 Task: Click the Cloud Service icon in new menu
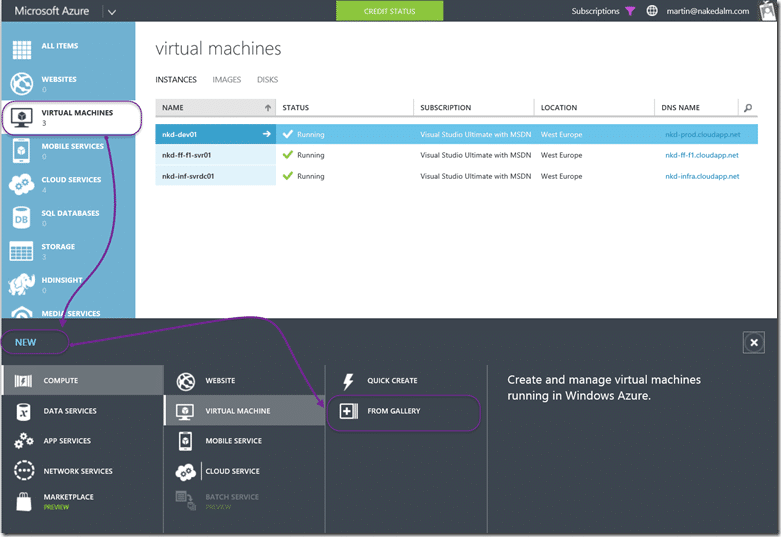tap(186, 472)
